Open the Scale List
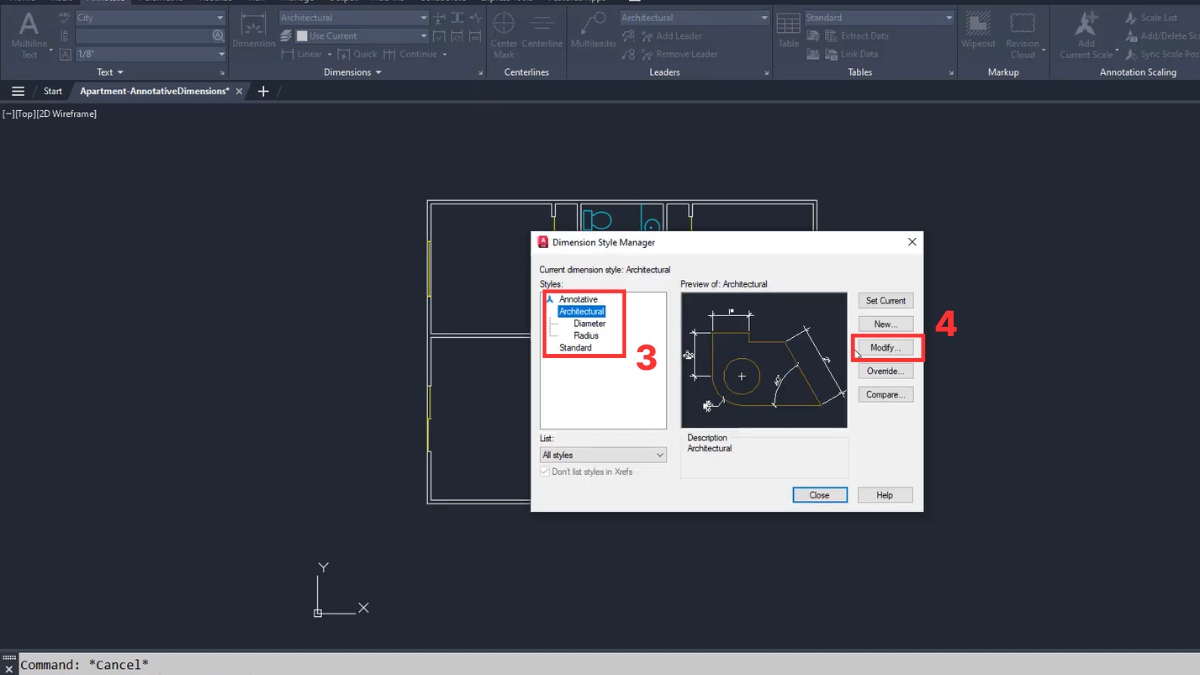 [x=1151, y=18]
